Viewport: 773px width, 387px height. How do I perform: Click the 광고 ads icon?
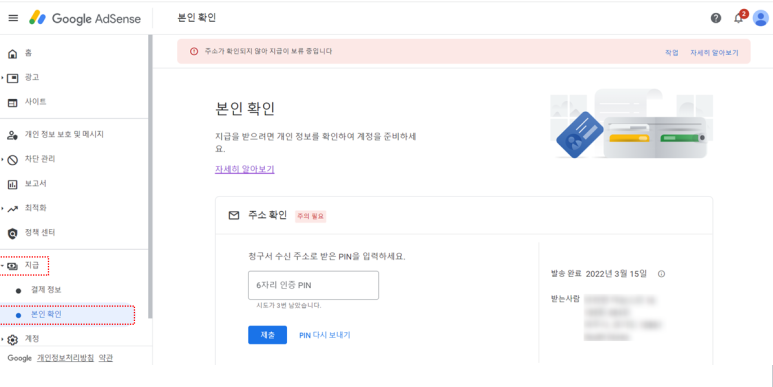tap(13, 78)
